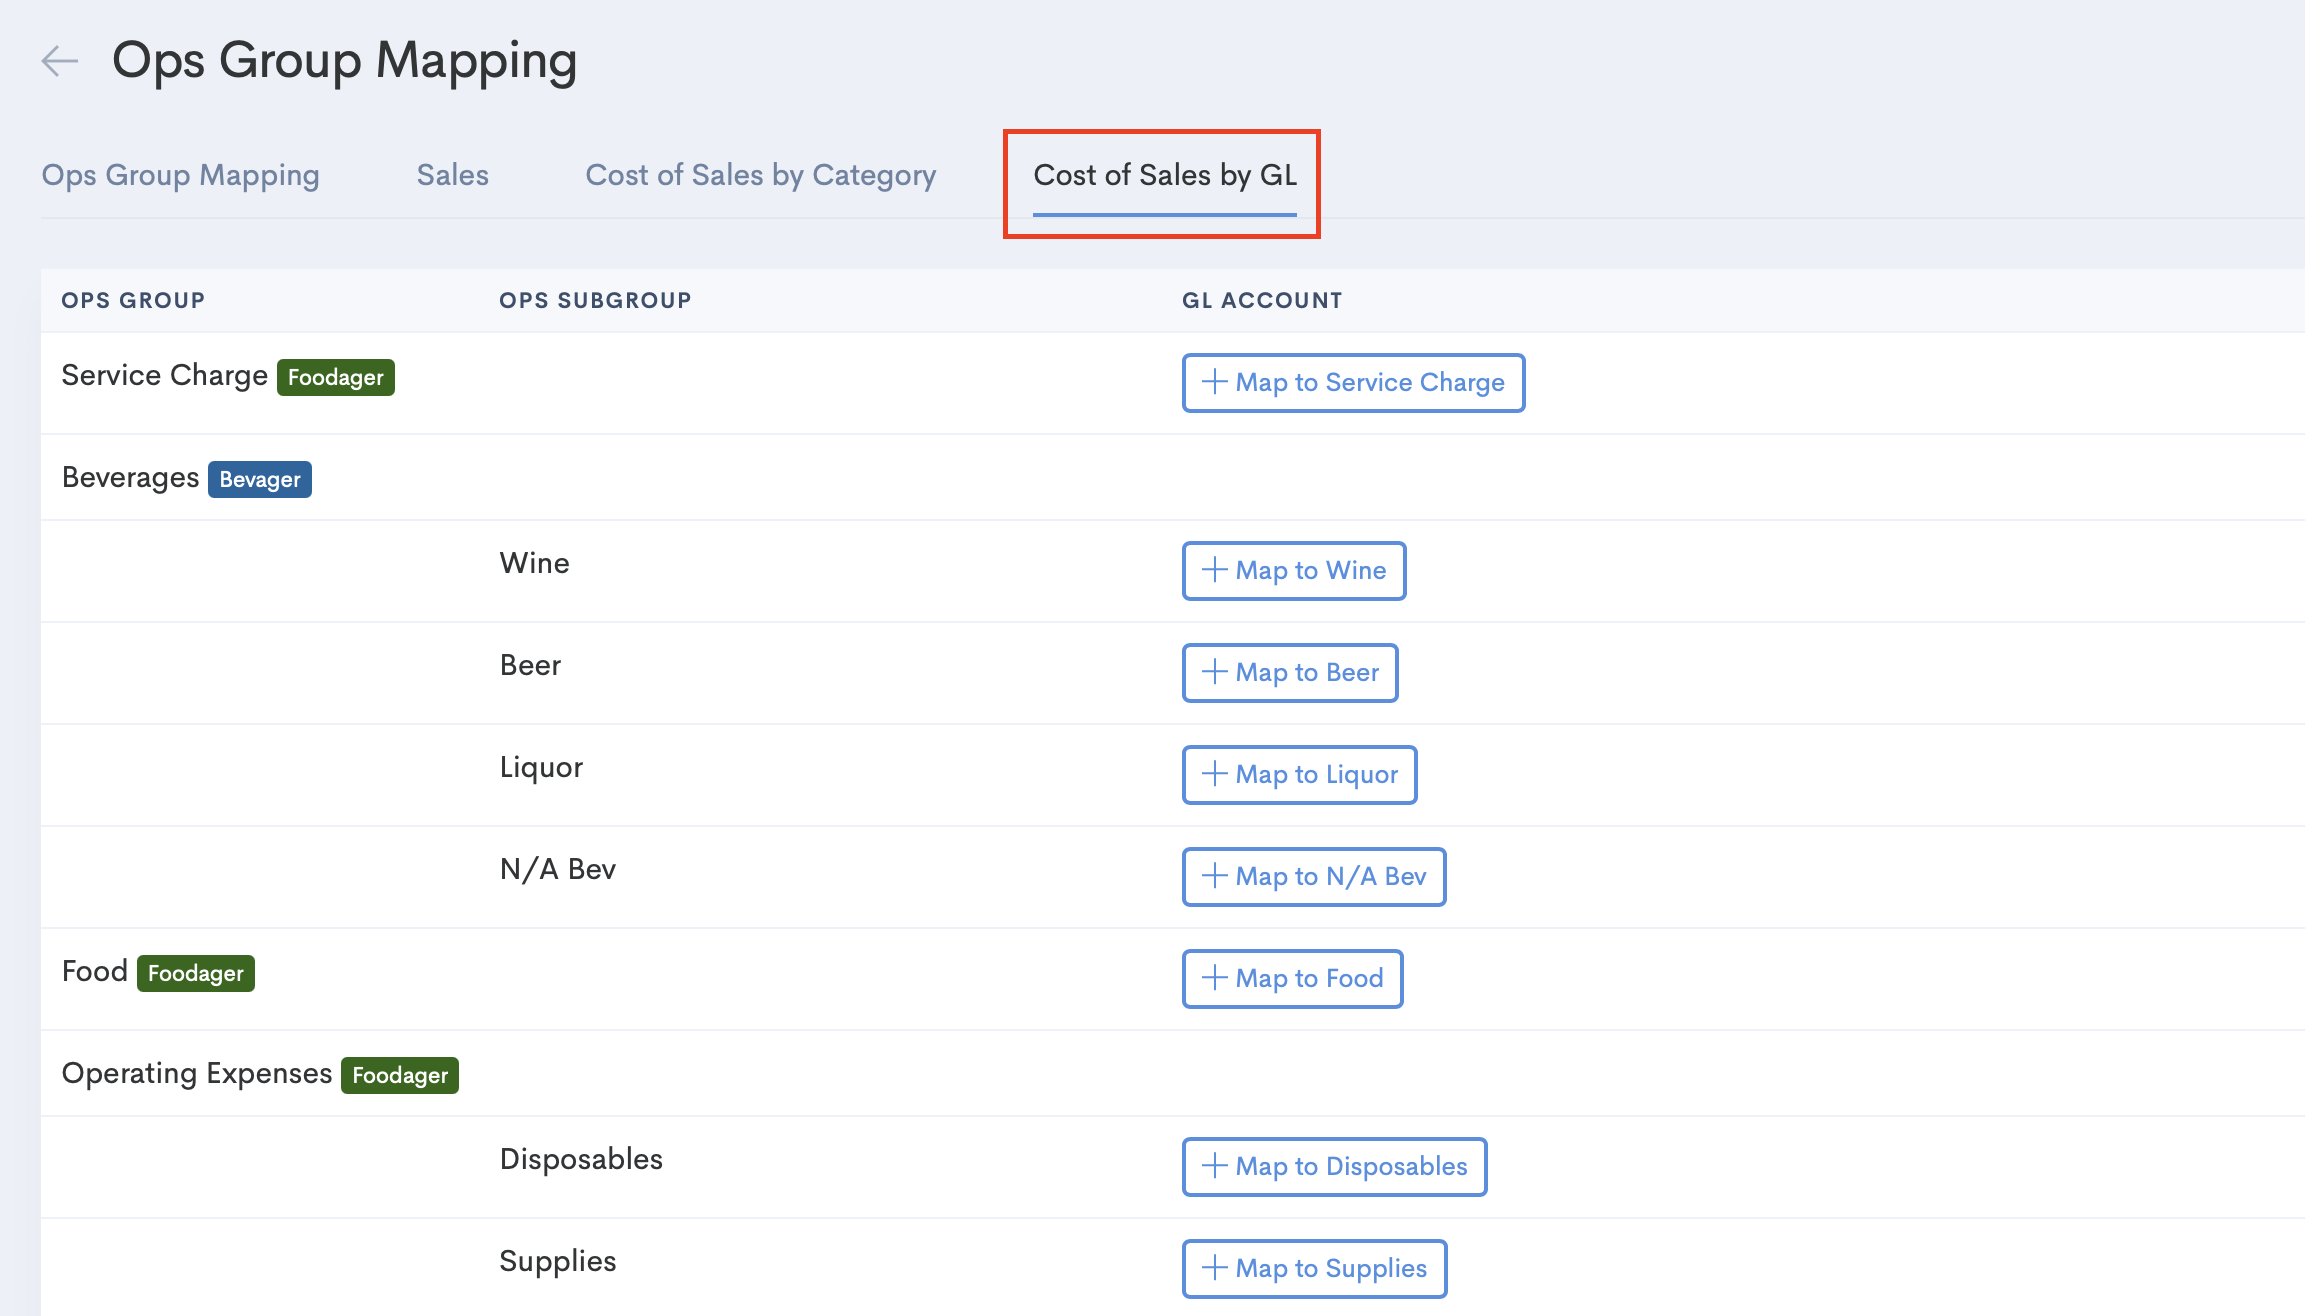Switch to the Ops Group Mapping tab
2305x1316 pixels.
181,175
